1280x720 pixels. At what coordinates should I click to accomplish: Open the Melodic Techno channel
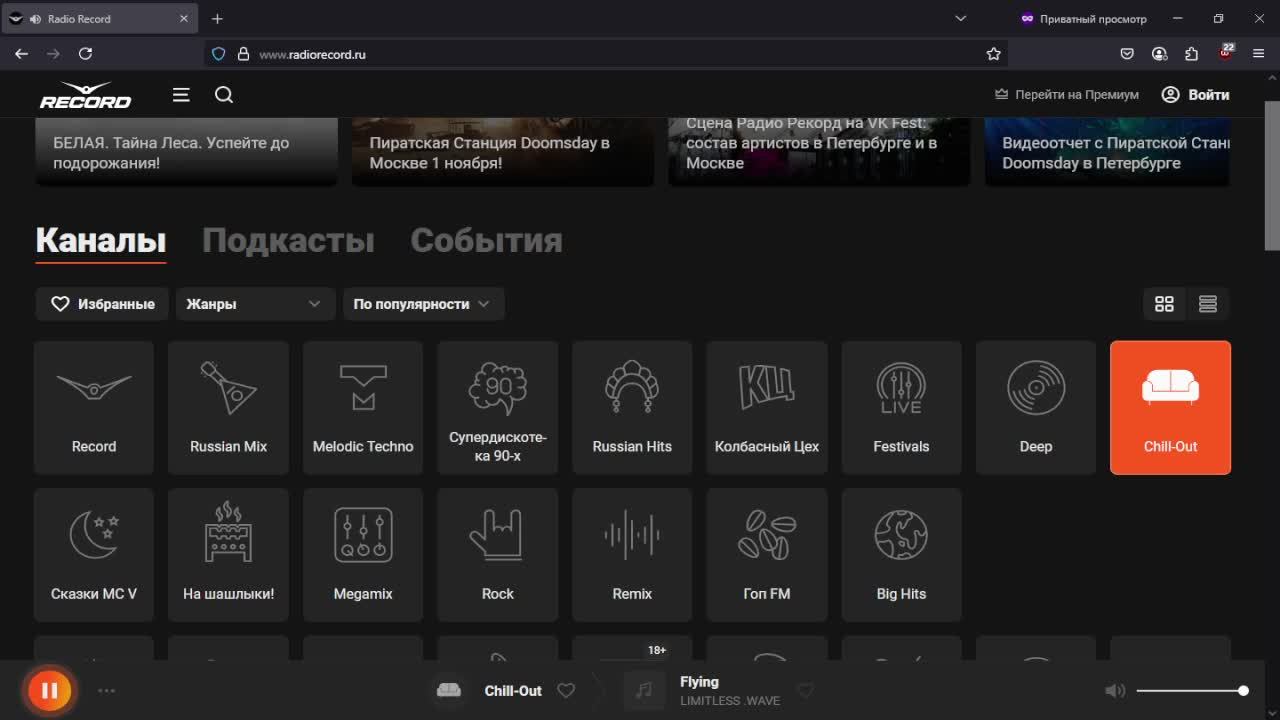(363, 408)
